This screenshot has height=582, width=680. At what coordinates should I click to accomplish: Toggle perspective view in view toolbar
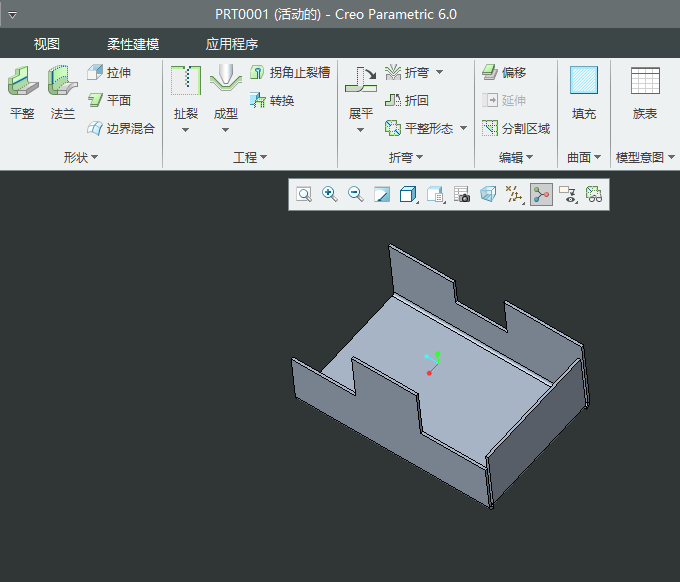click(x=487, y=195)
